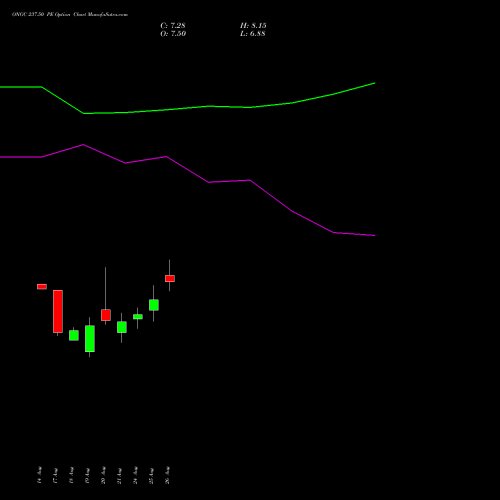This screenshot has width=500, height=500.
Task: Click the 21 Aug date axis label
Action: click(120, 475)
